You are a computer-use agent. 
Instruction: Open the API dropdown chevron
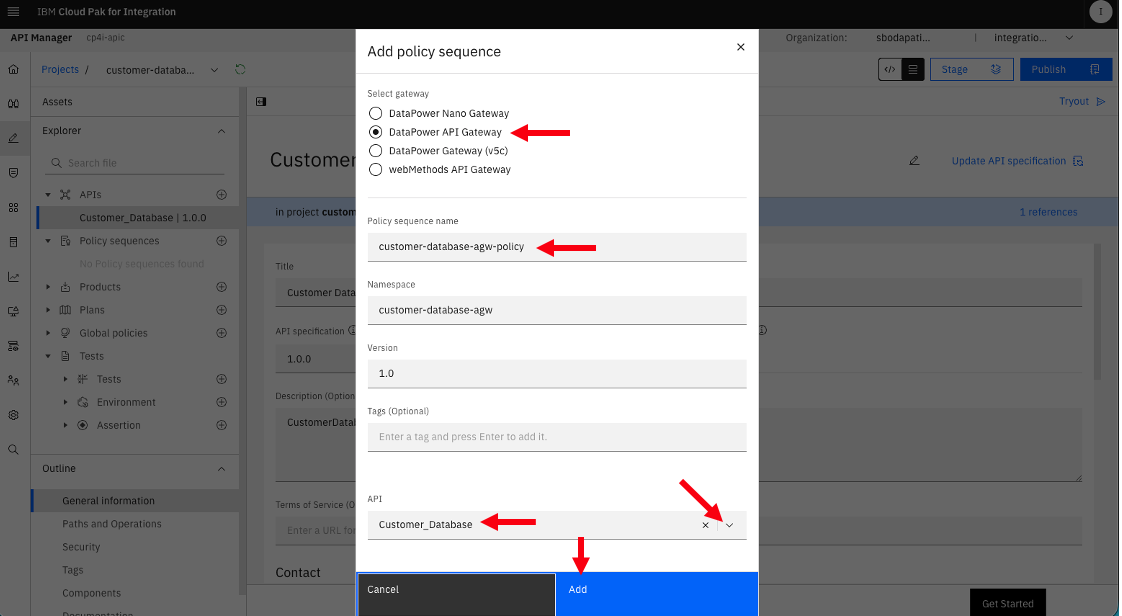(730, 525)
